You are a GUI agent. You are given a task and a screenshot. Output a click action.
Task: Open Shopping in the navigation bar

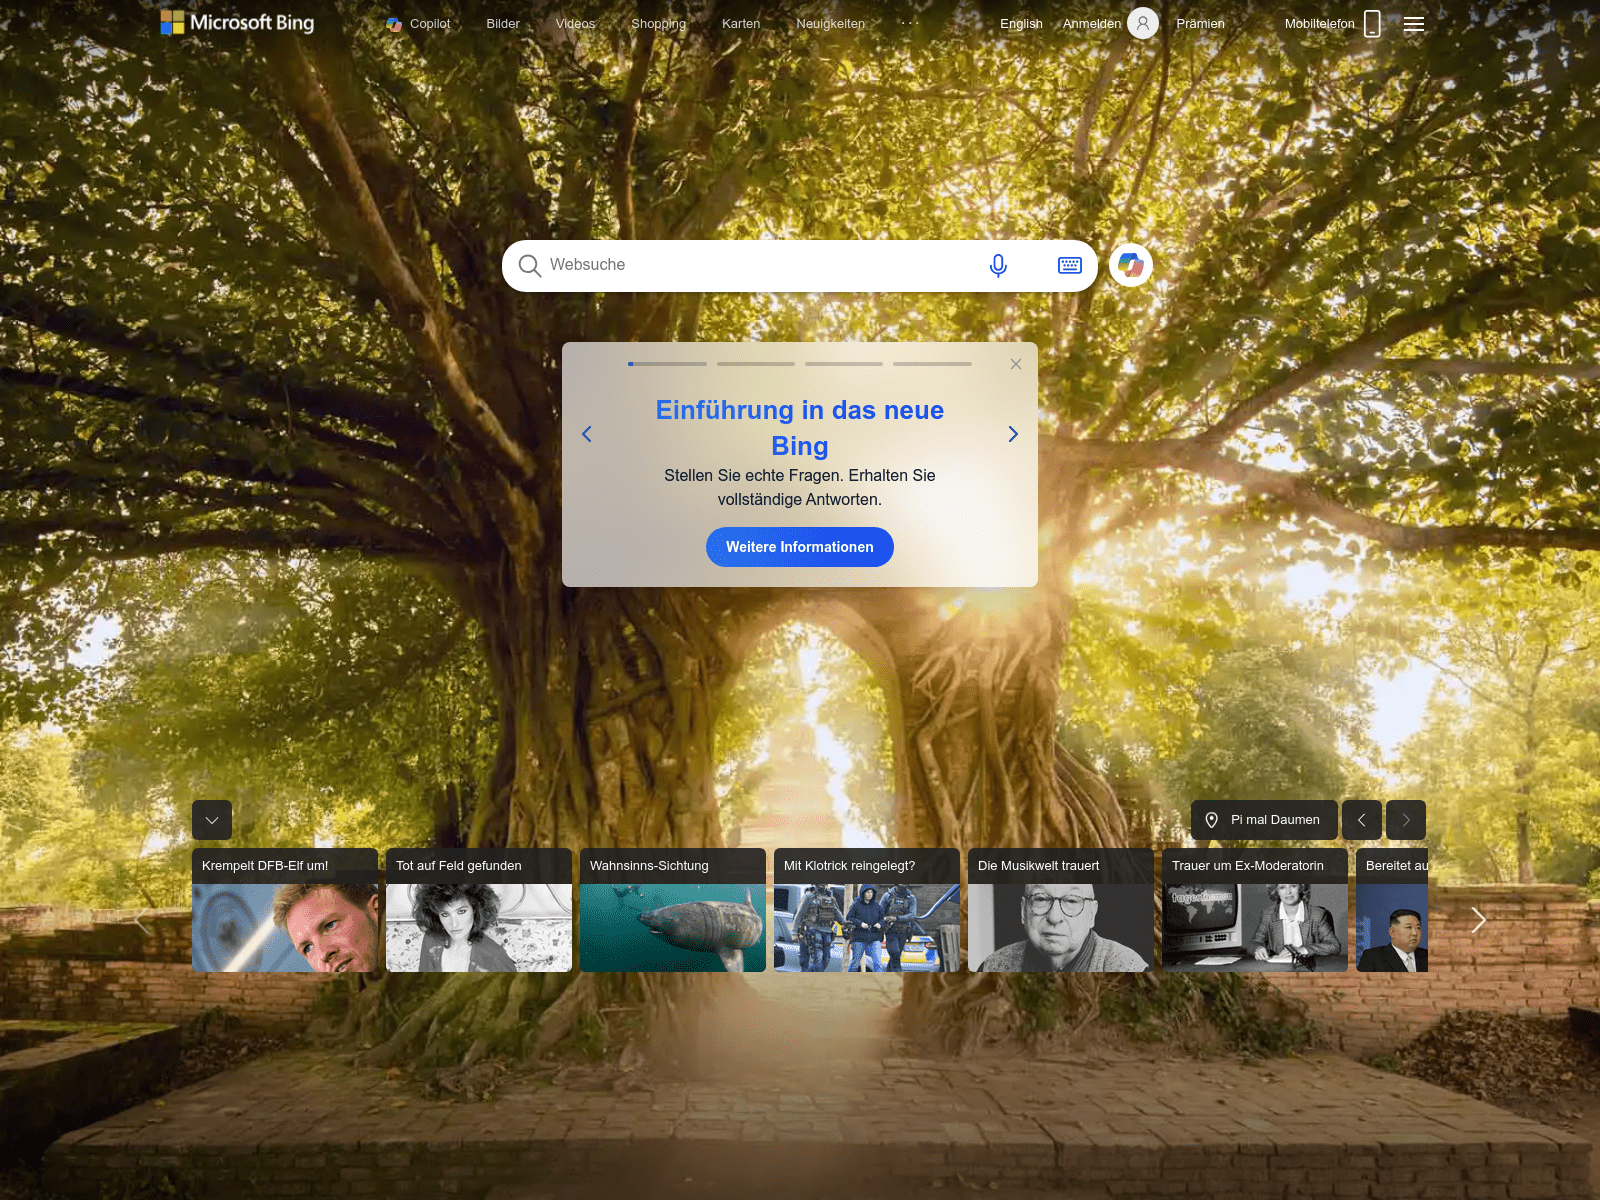[x=658, y=24]
